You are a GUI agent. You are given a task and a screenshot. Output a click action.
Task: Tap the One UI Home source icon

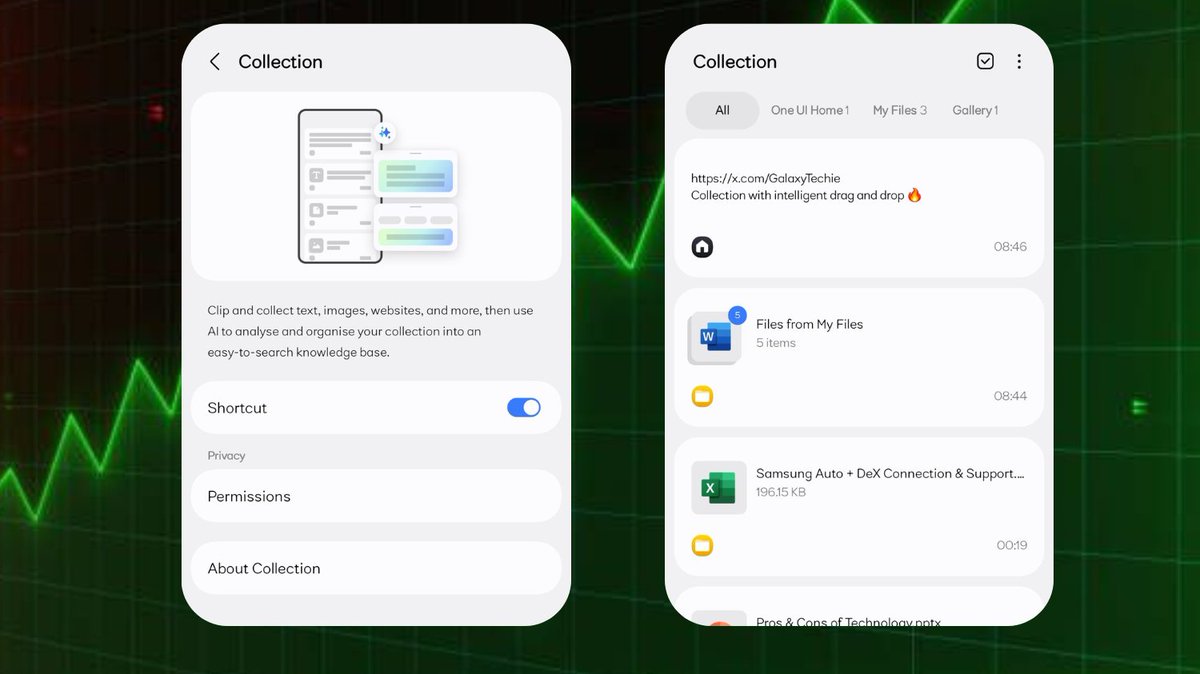click(703, 246)
